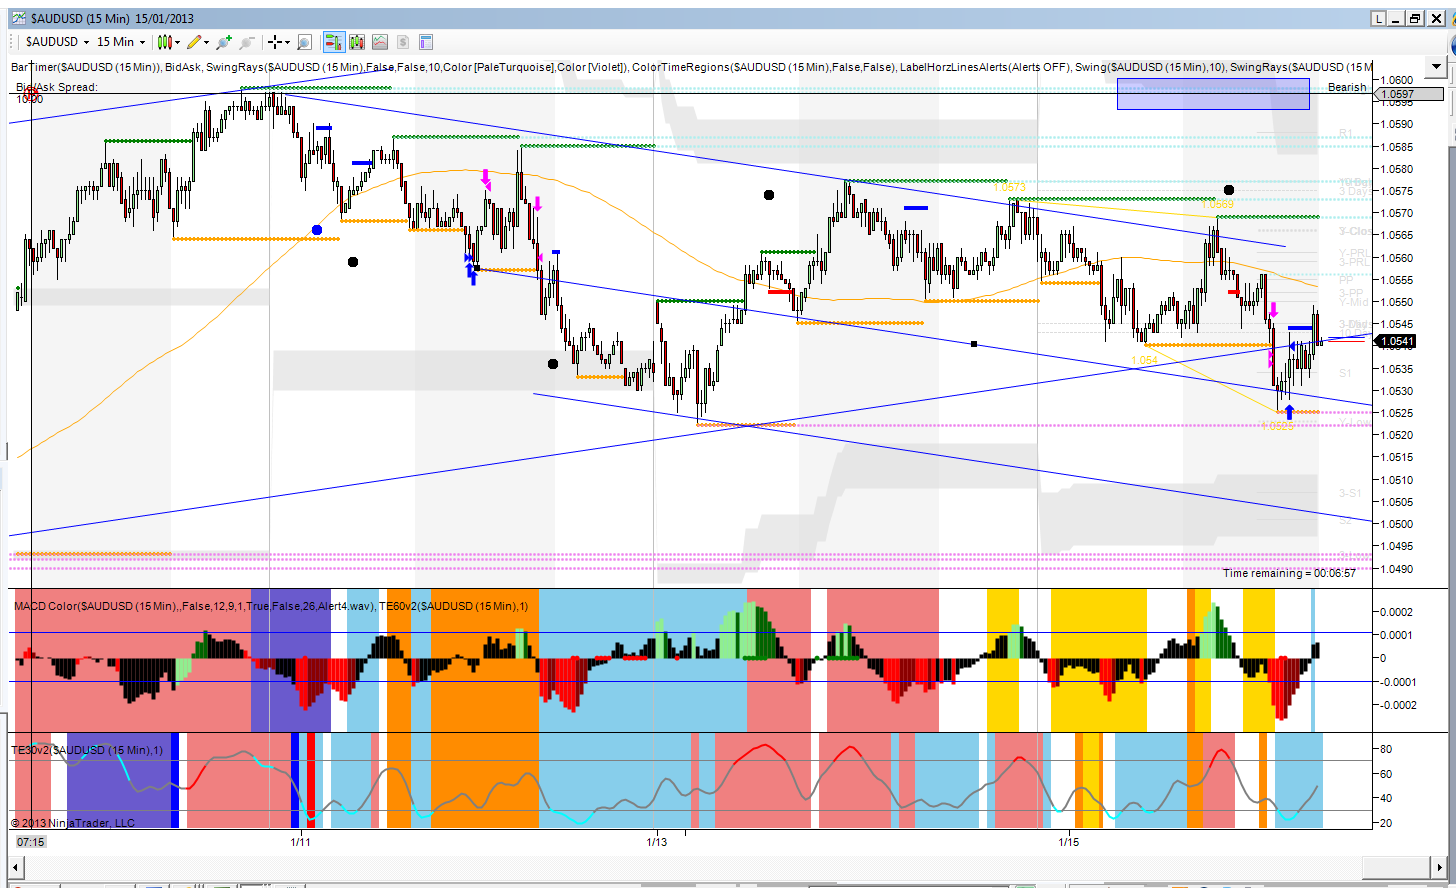Open the data series candlestick icon
Screen dimensions: 1456x888
pyautogui.click(x=357, y=42)
